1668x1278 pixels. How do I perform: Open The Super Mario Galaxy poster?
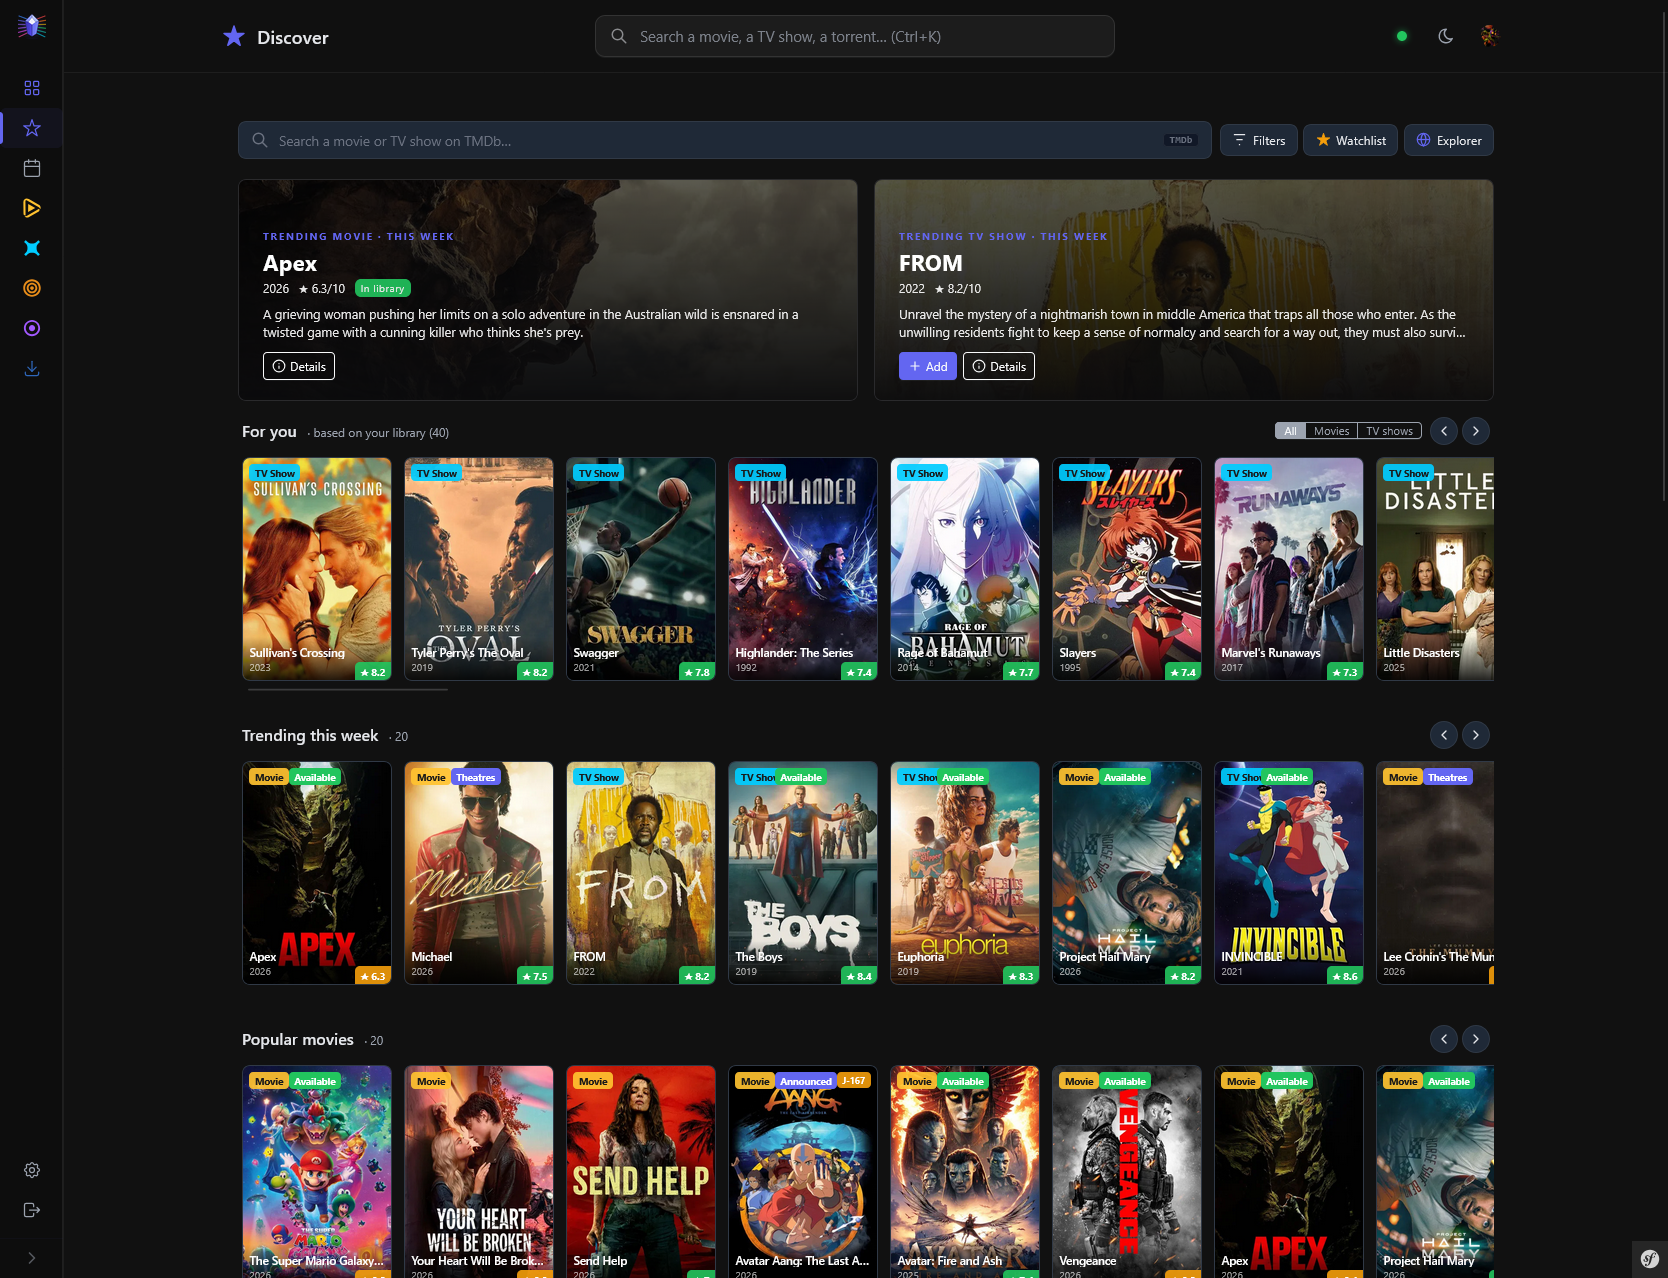317,1172
